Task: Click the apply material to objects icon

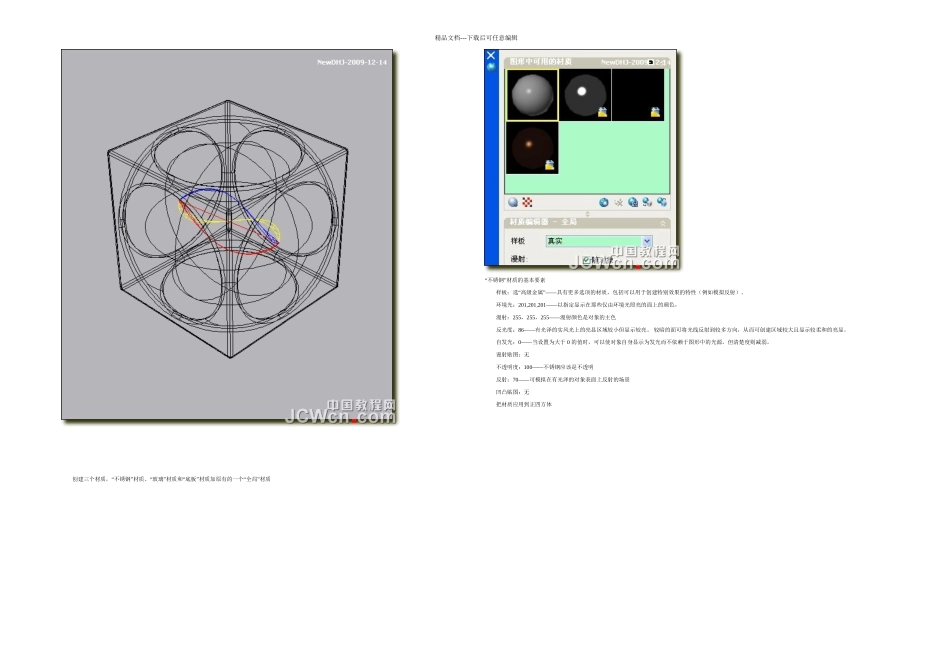Action: (647, 202)
